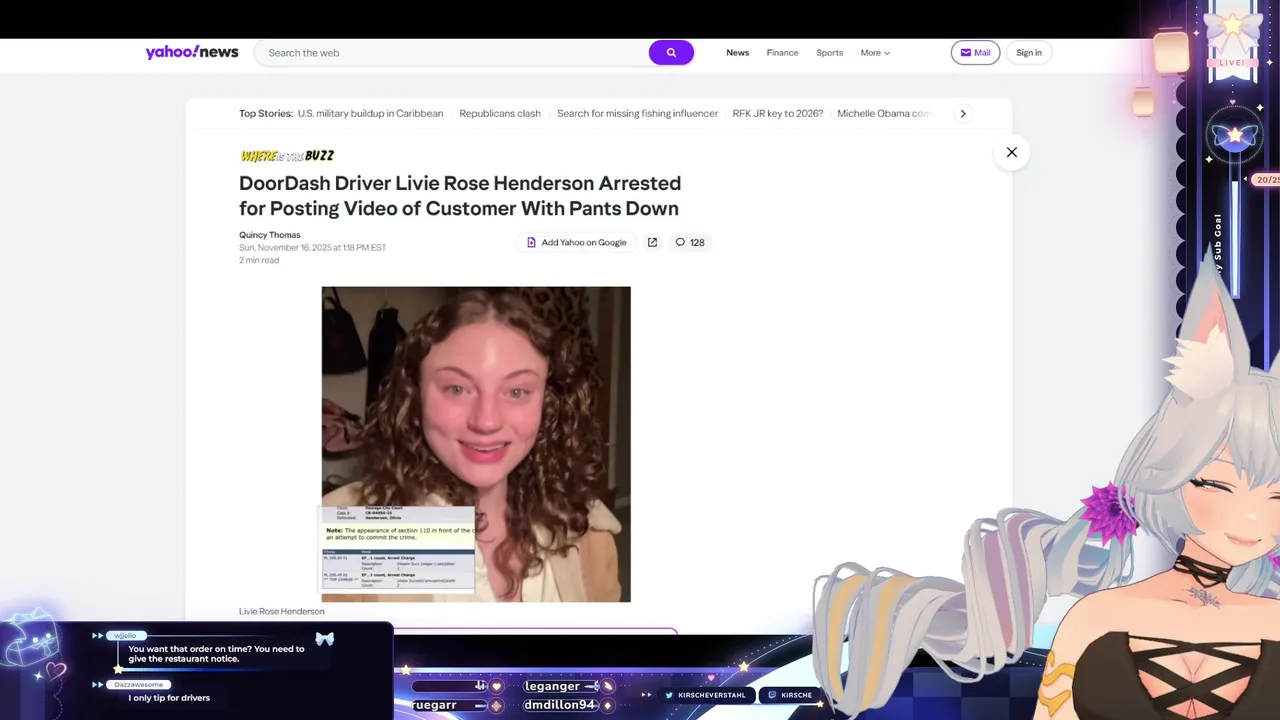Open Yahoo Mail button
This screenshot has width=1280, height=720.
pyautogui.click(x=975, y=53)
